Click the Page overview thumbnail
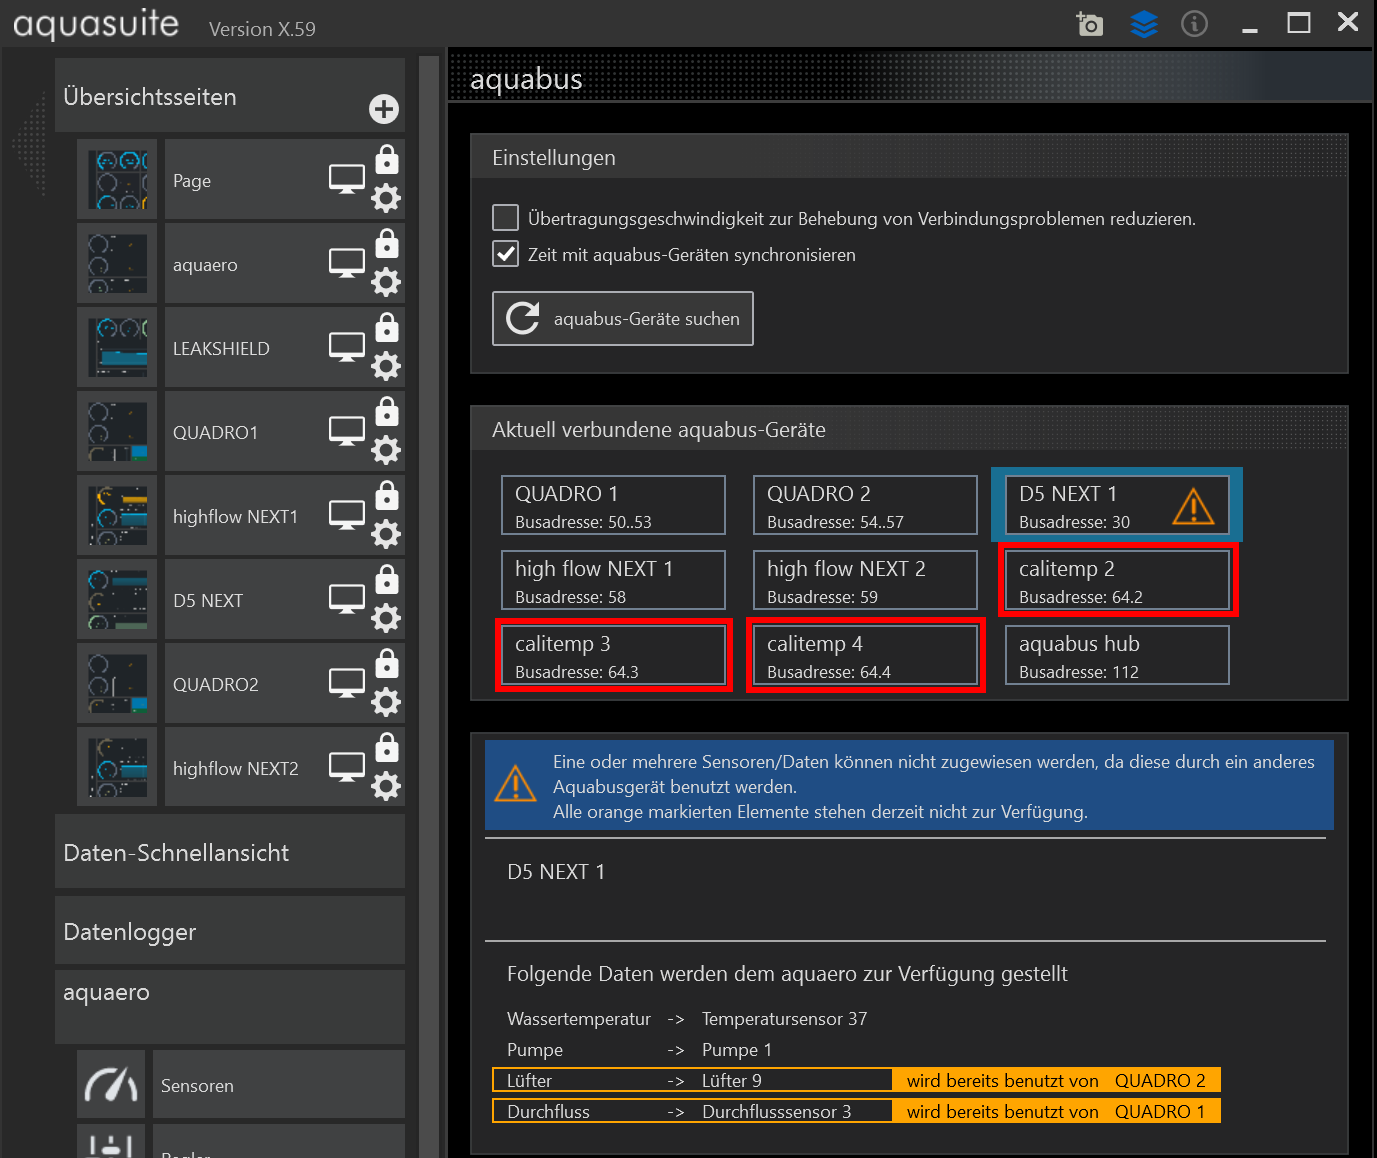 117,181
